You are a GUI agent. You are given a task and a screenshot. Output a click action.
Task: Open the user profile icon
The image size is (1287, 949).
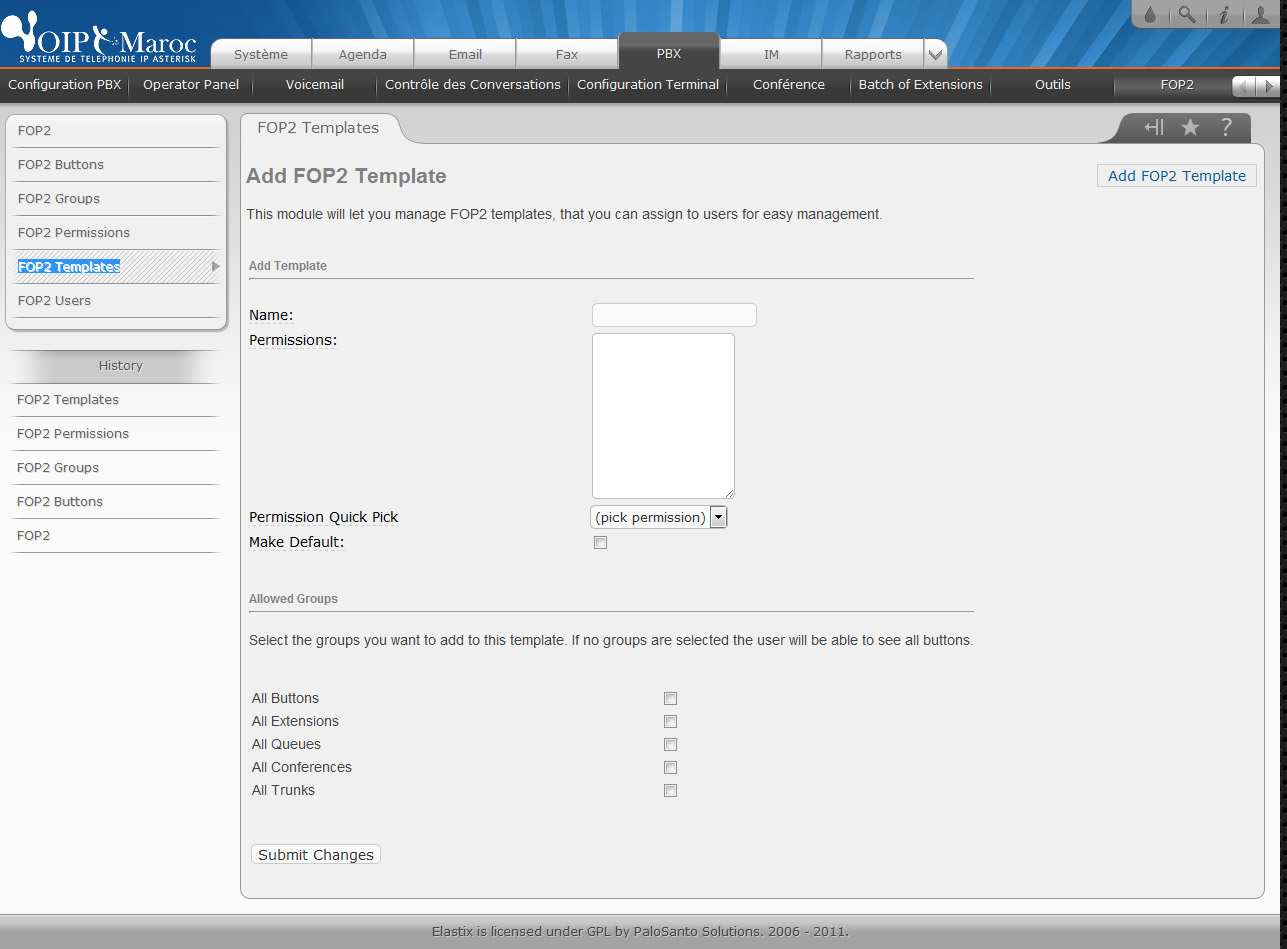tap(1261, 14)
